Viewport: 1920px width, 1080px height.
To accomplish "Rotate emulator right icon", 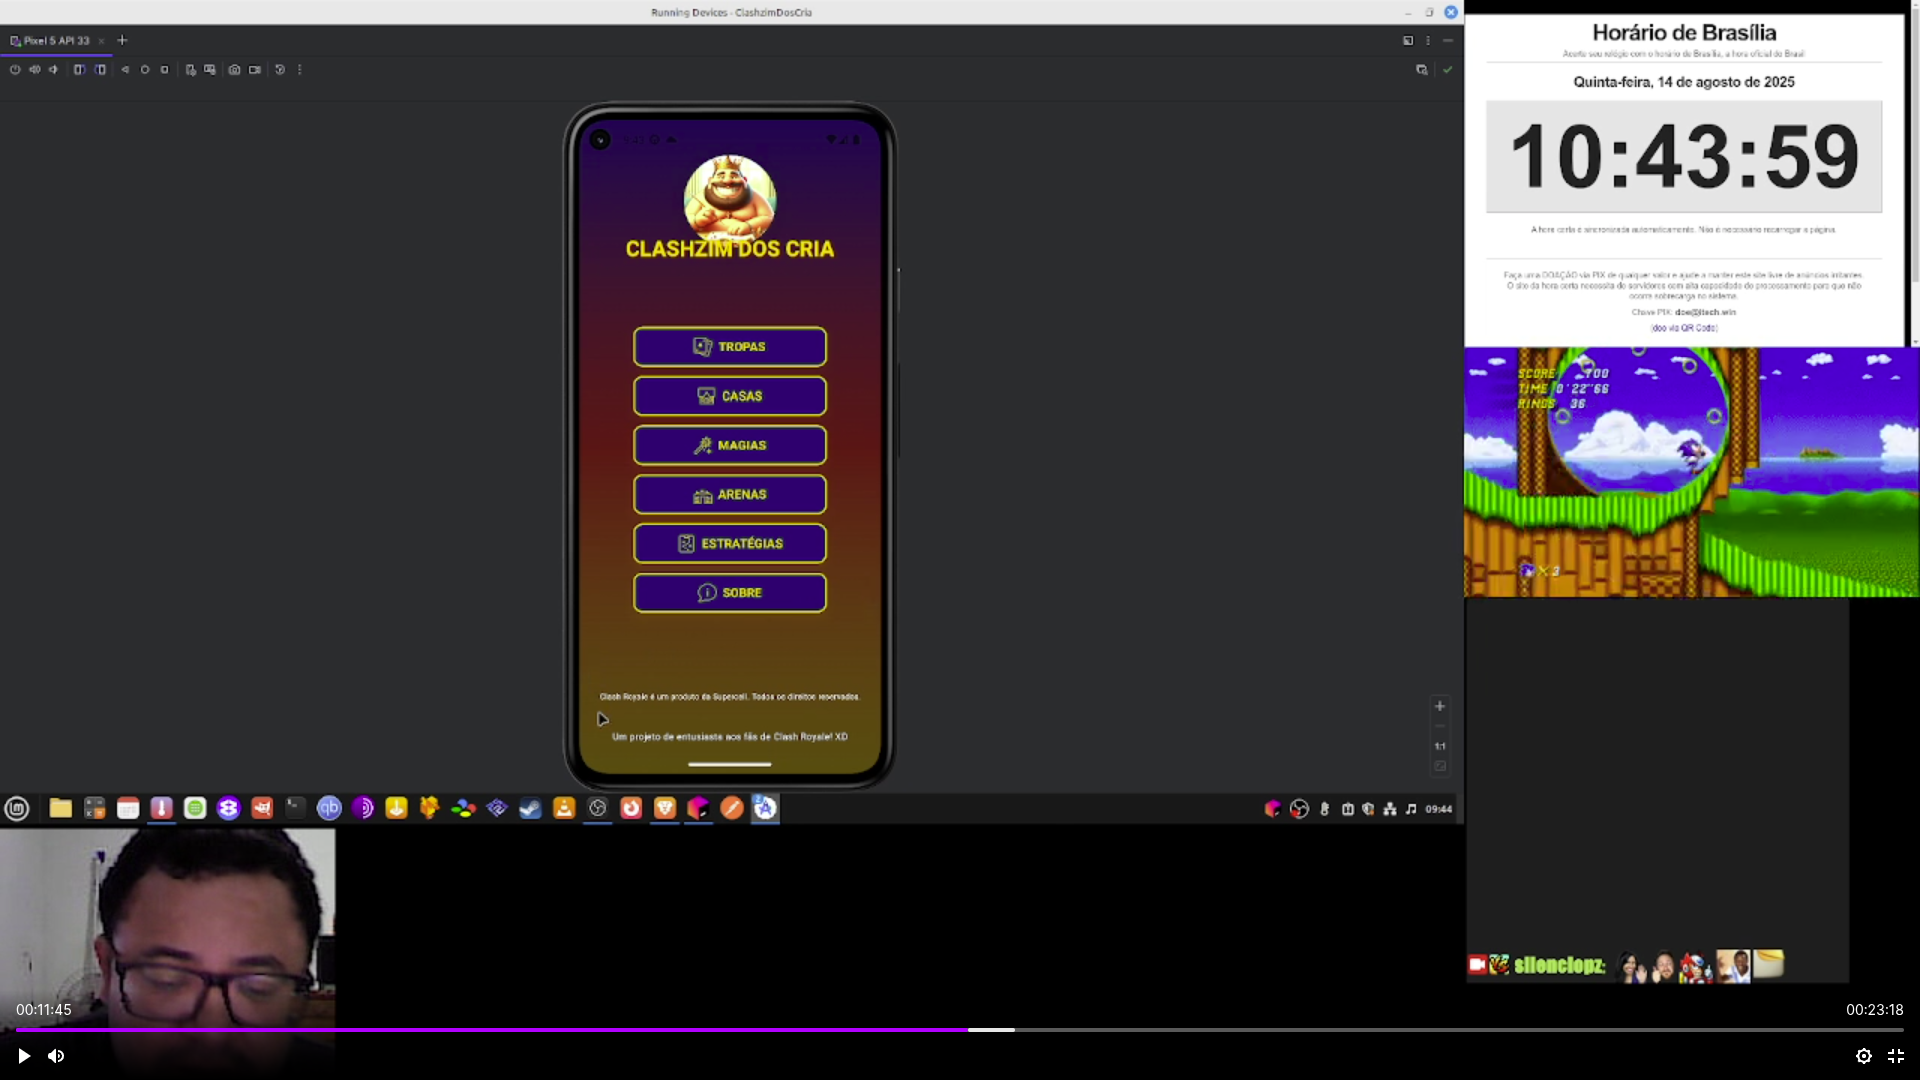I will click(x=100, y=70).
